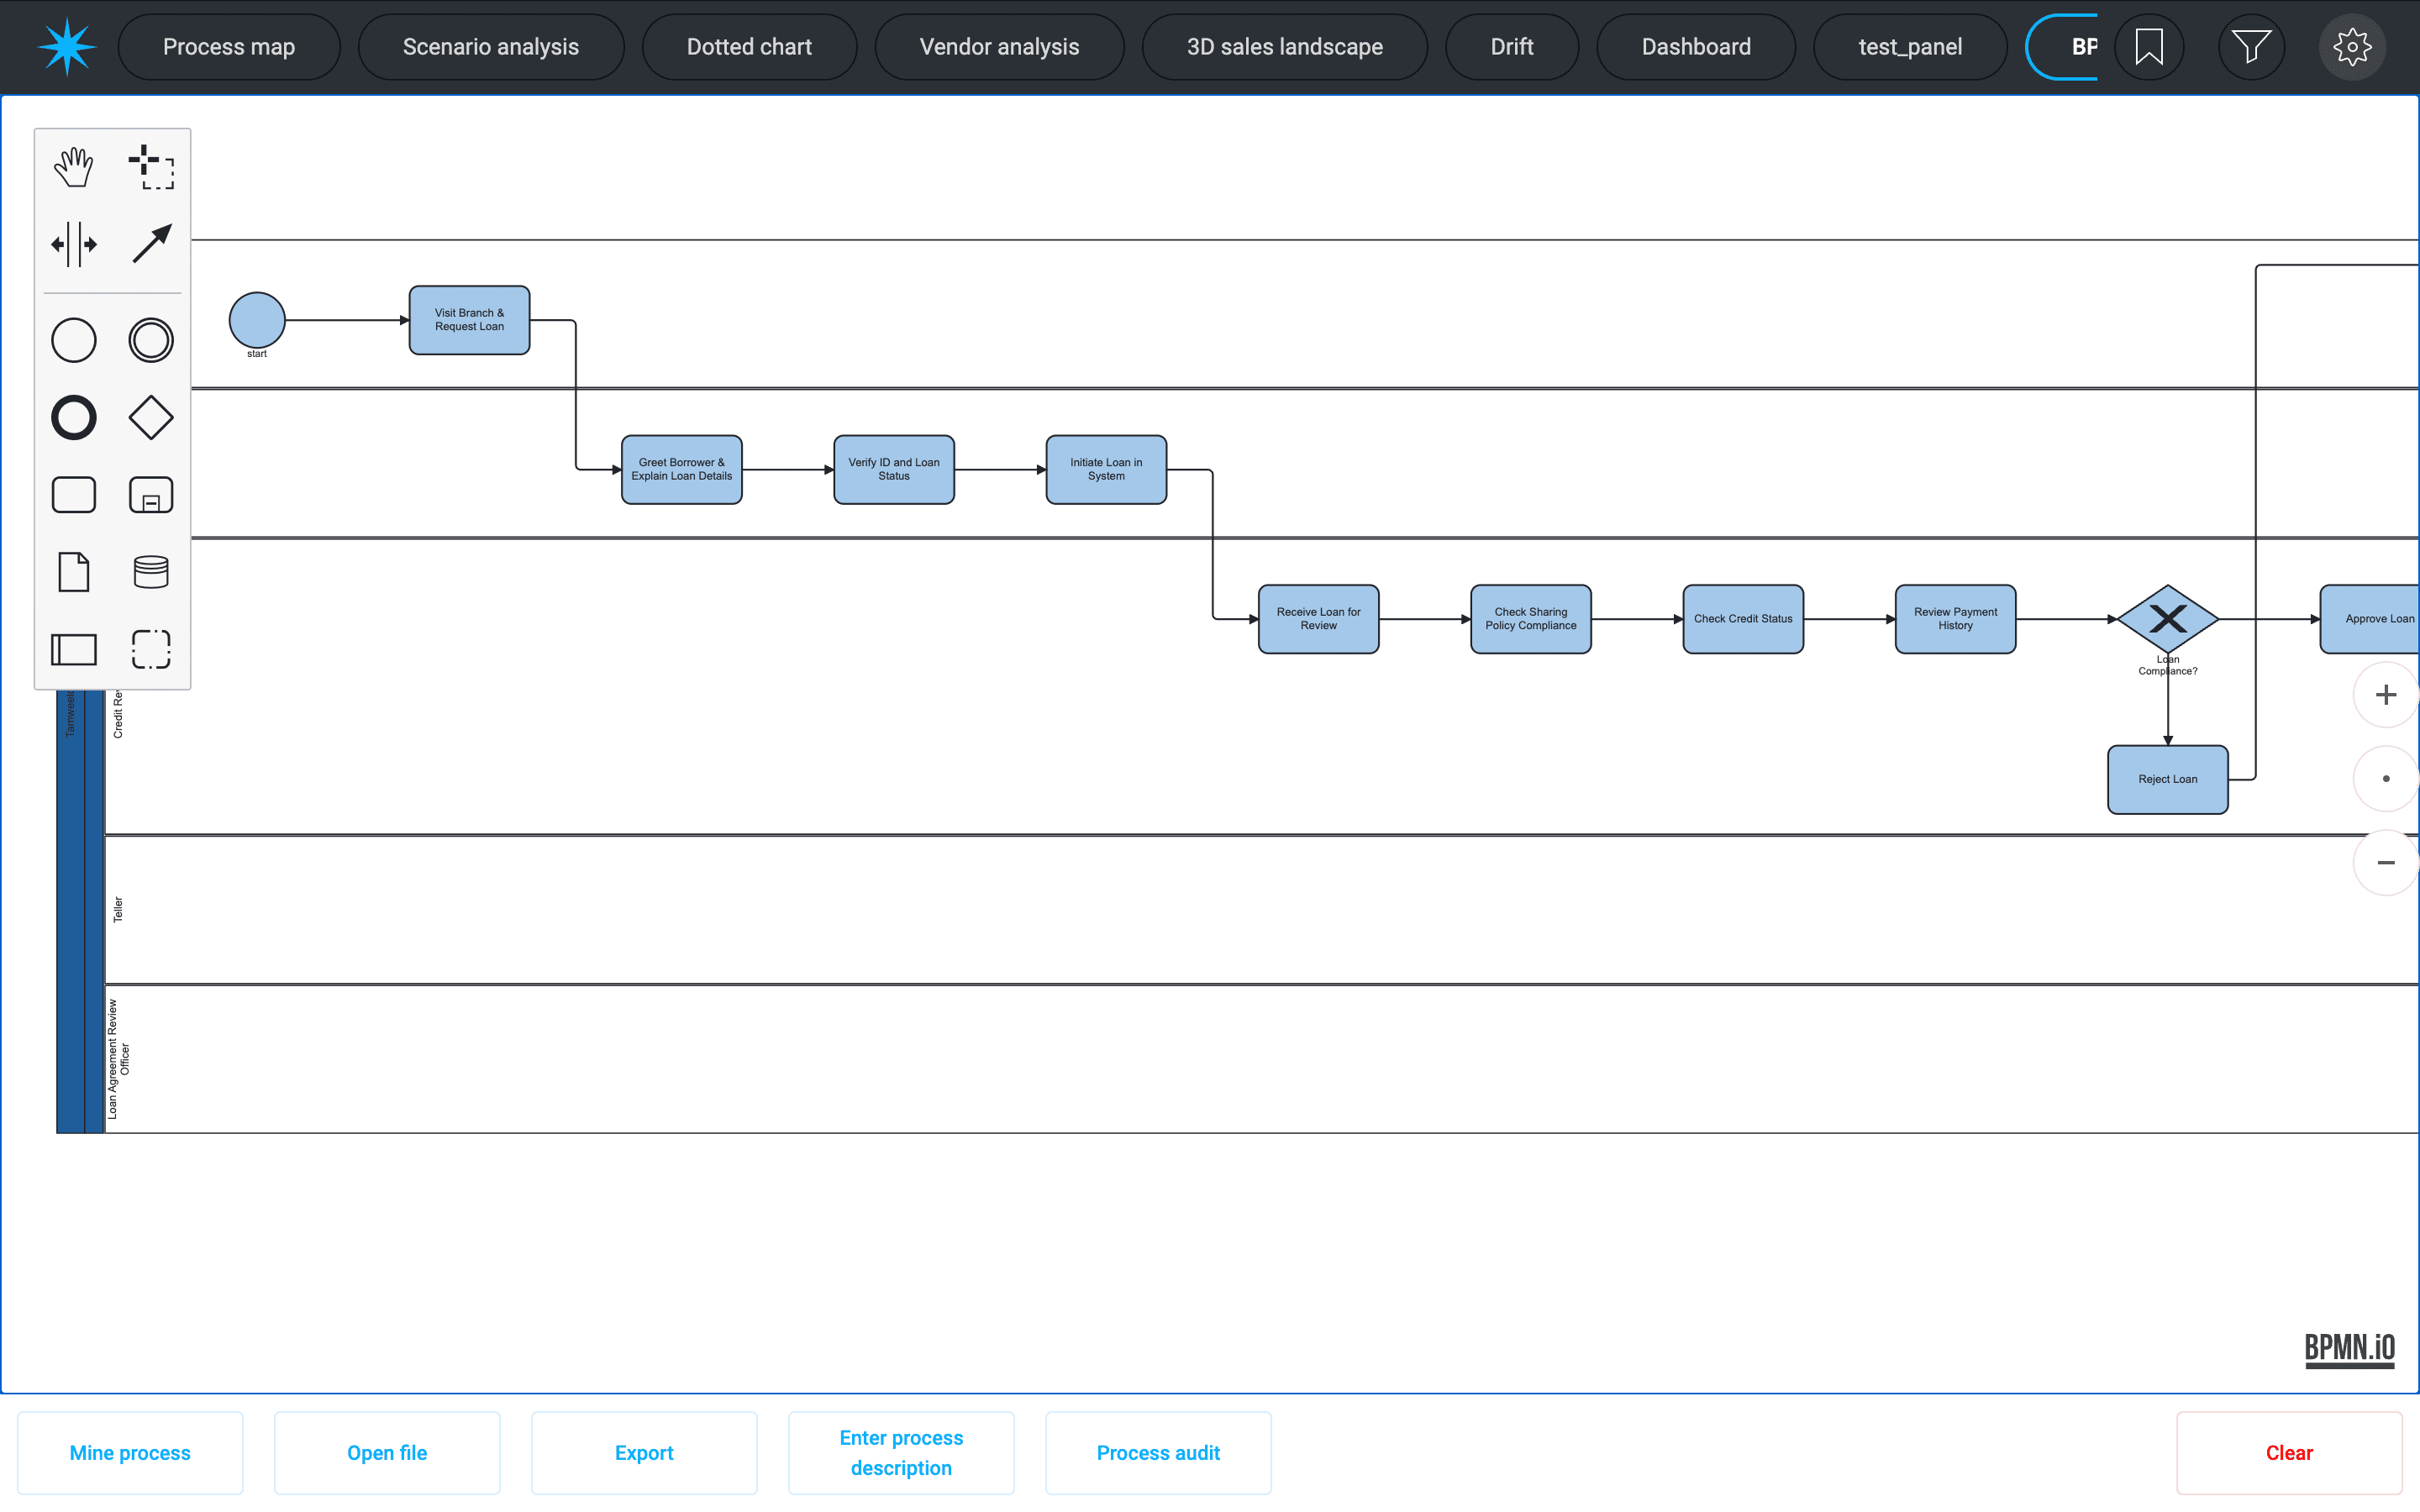Image resolution: width=2420 pixels, height=1512 pixels.
Task: Switch to the Dotted chart tab
Action: (x=749, y=47)
